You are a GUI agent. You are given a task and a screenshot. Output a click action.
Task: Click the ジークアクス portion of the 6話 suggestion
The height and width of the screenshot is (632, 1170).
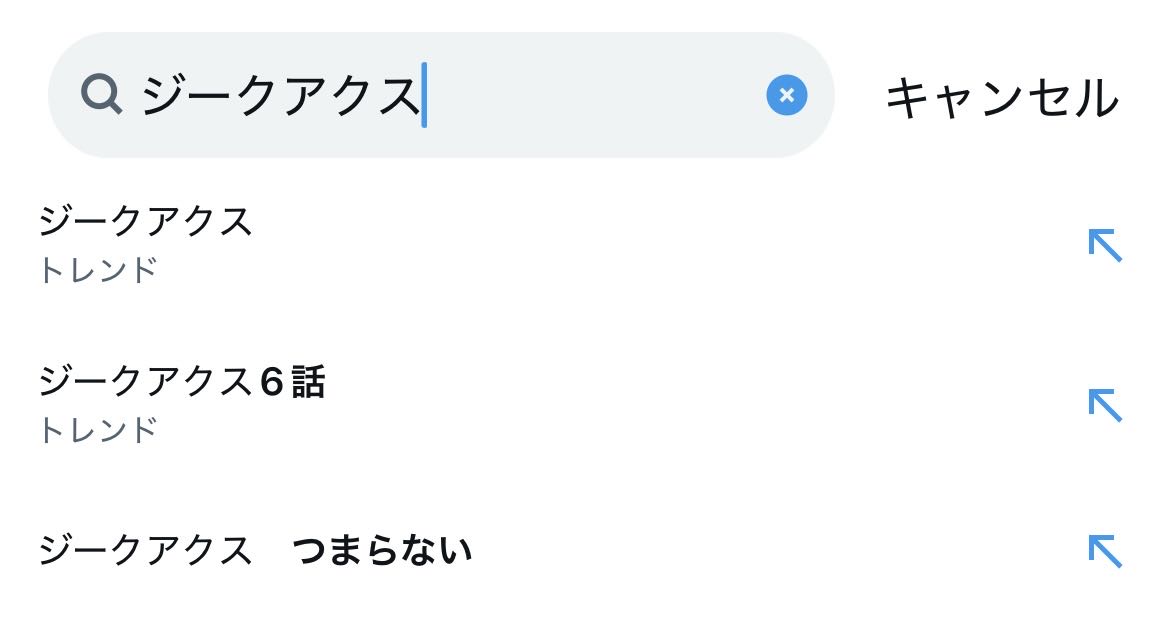pos(146,381)
